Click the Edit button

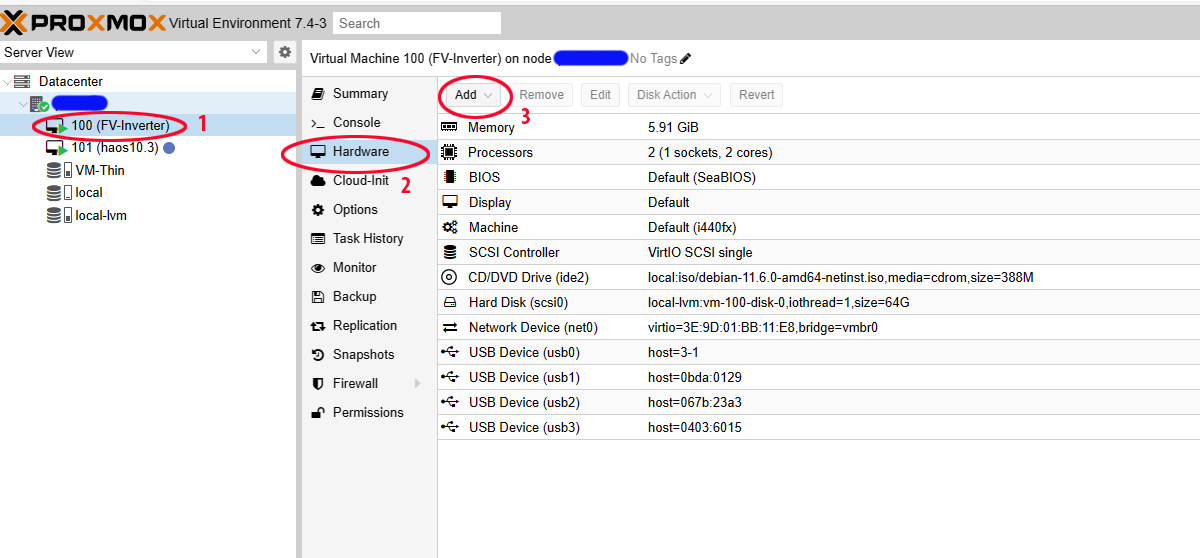point(600,95)
